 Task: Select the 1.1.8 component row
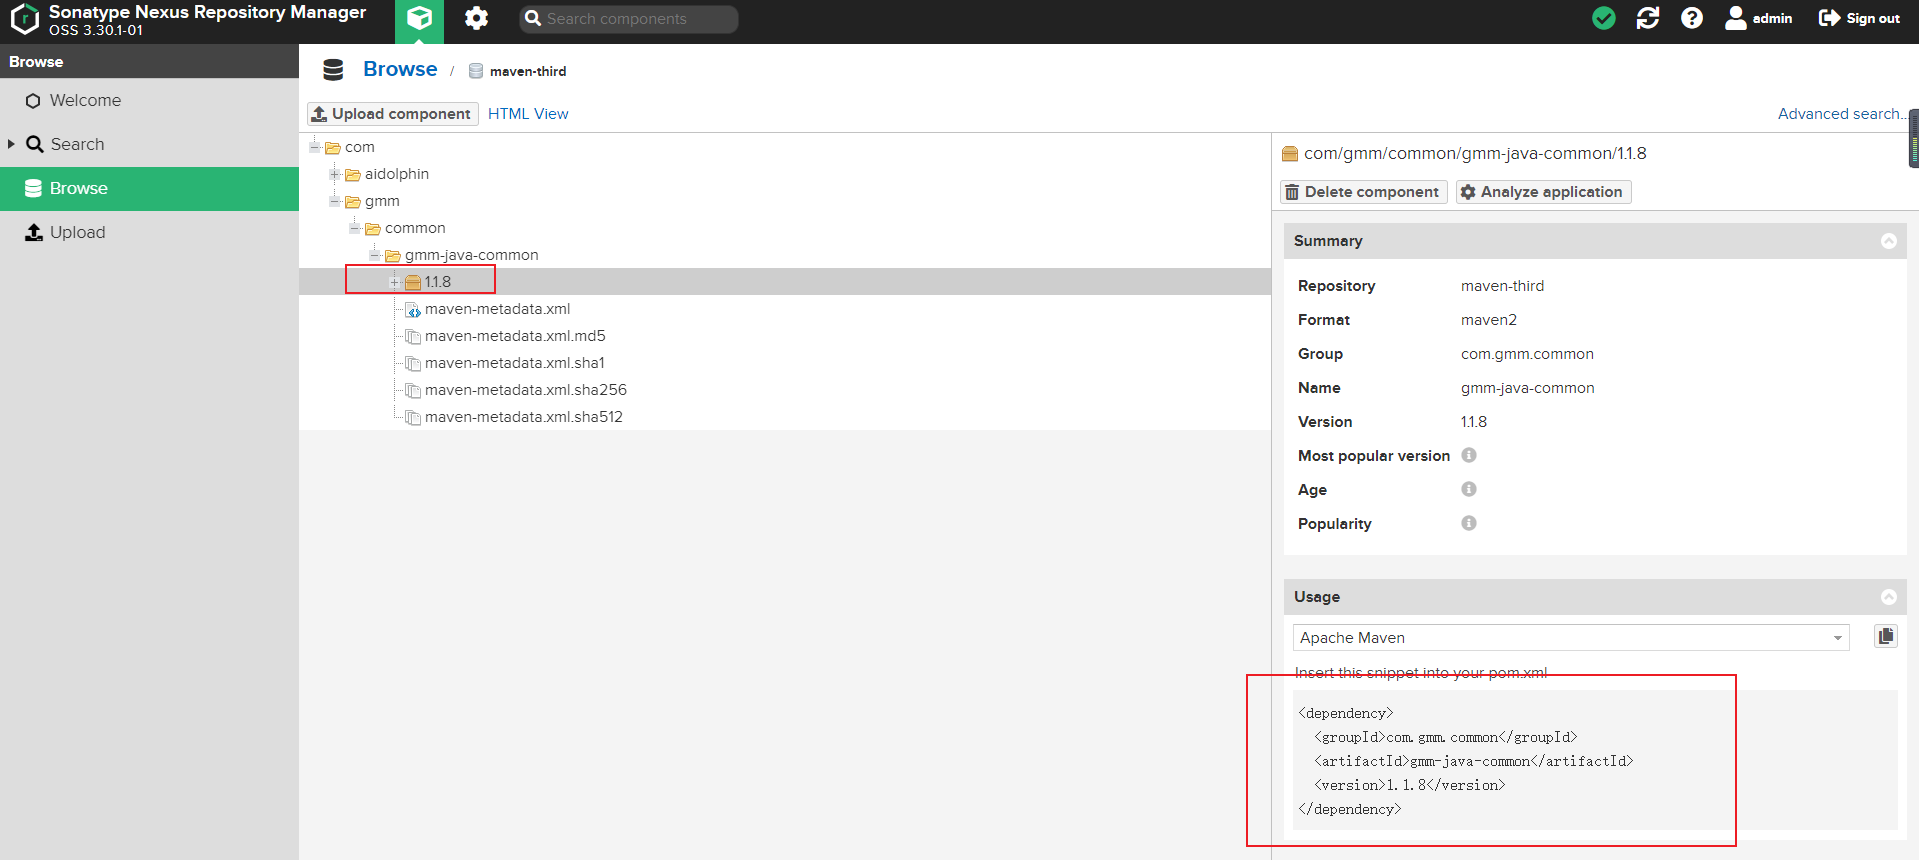785,282
